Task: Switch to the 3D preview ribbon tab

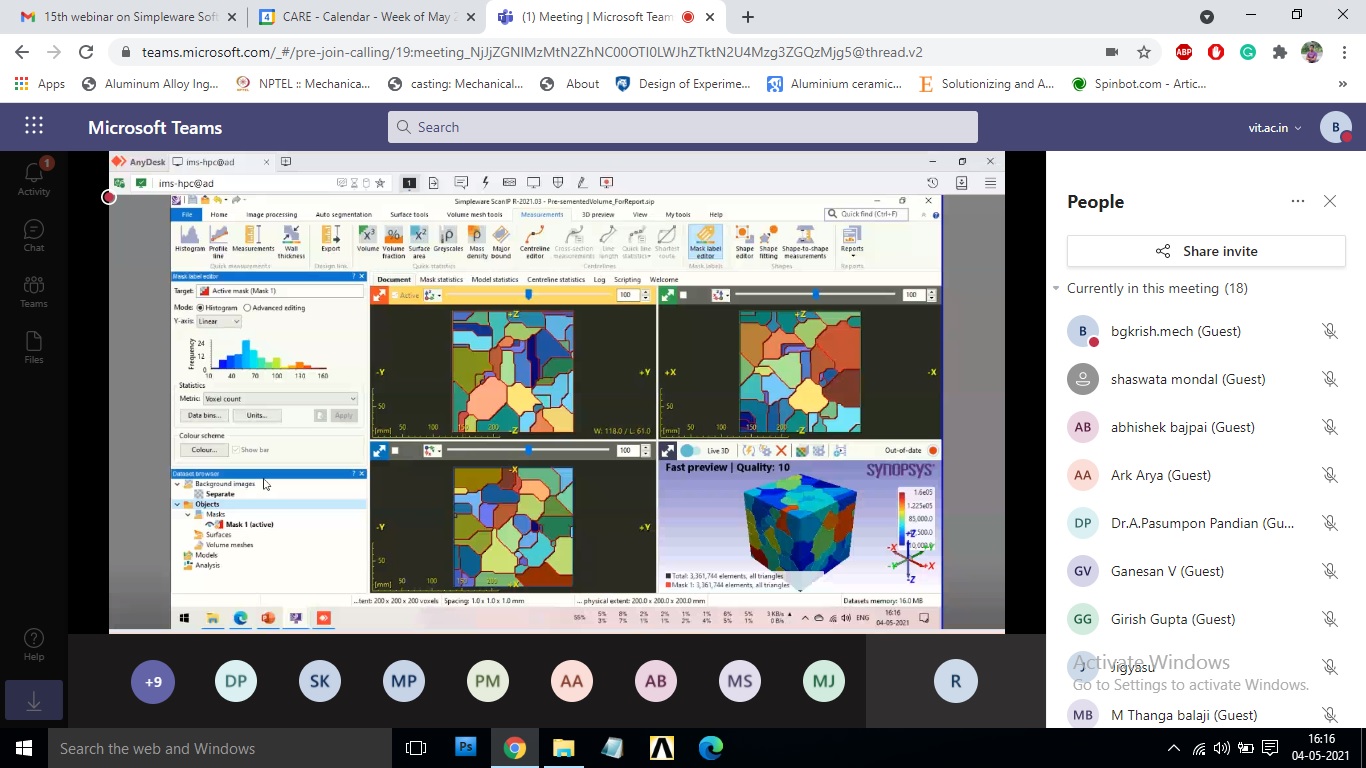Action: pos(597,215)
